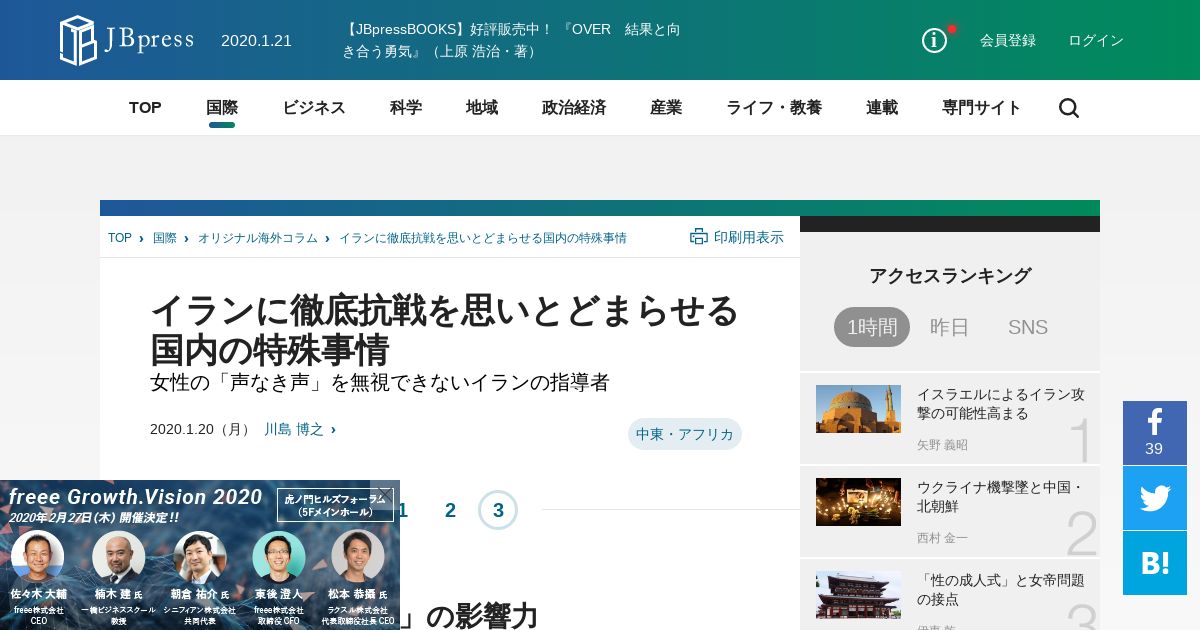Share on Facebook button
The height and width of the screenshot is (630, 1200).
[1154, 433]
